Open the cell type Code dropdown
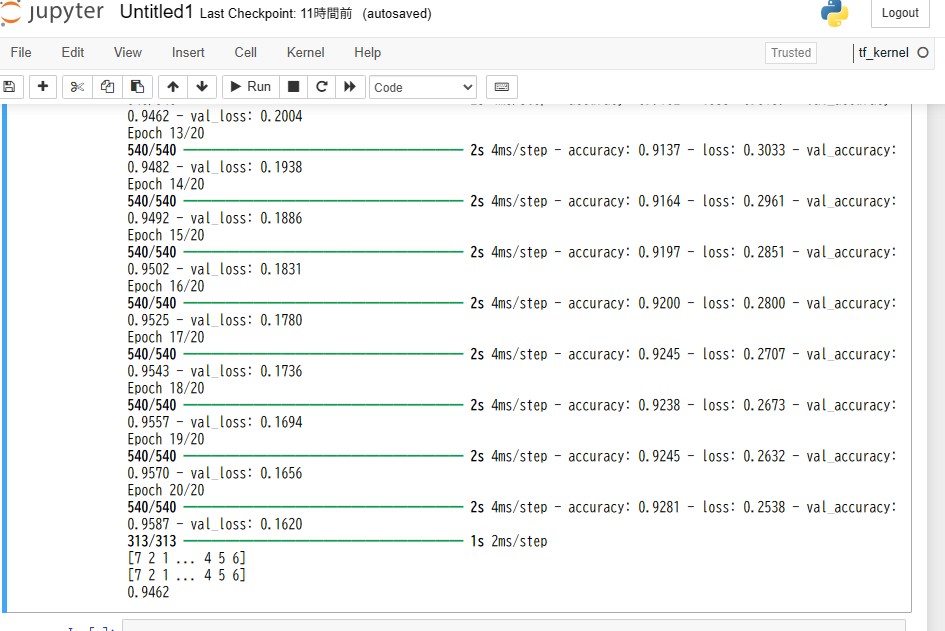The width and height of the screenshot is (945, 631). coord(423,87)
